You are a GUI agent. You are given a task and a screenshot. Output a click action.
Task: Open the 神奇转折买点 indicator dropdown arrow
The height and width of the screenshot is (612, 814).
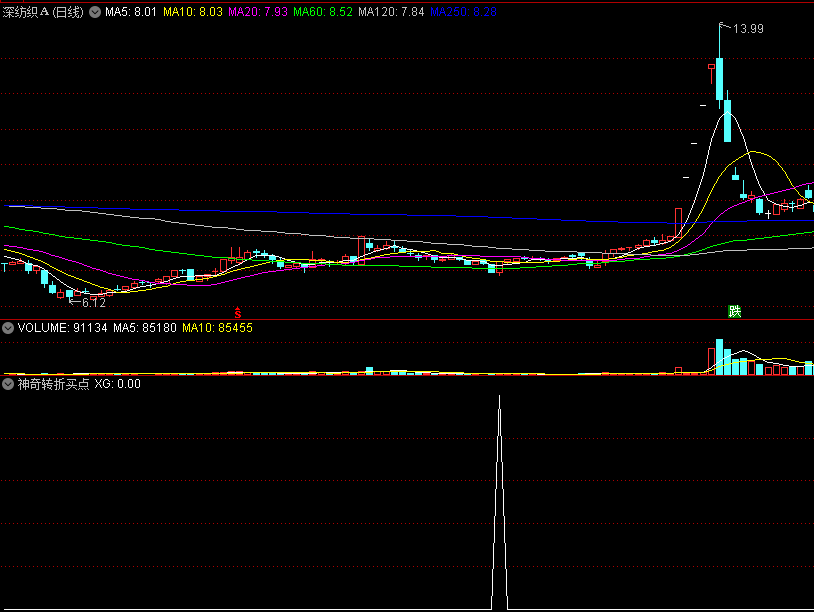tap(8, 384)
